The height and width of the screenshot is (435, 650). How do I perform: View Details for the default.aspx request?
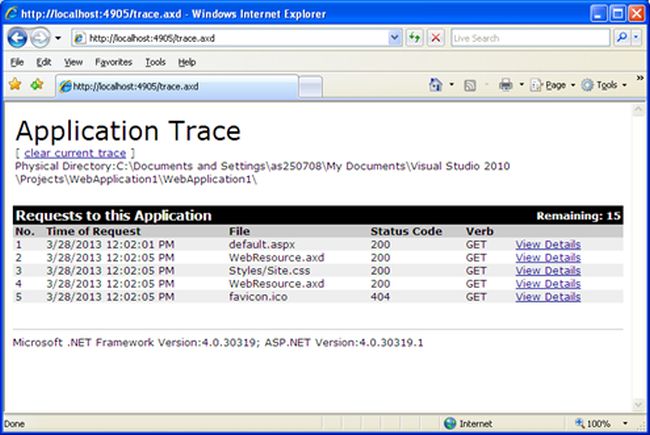[547, 244]
